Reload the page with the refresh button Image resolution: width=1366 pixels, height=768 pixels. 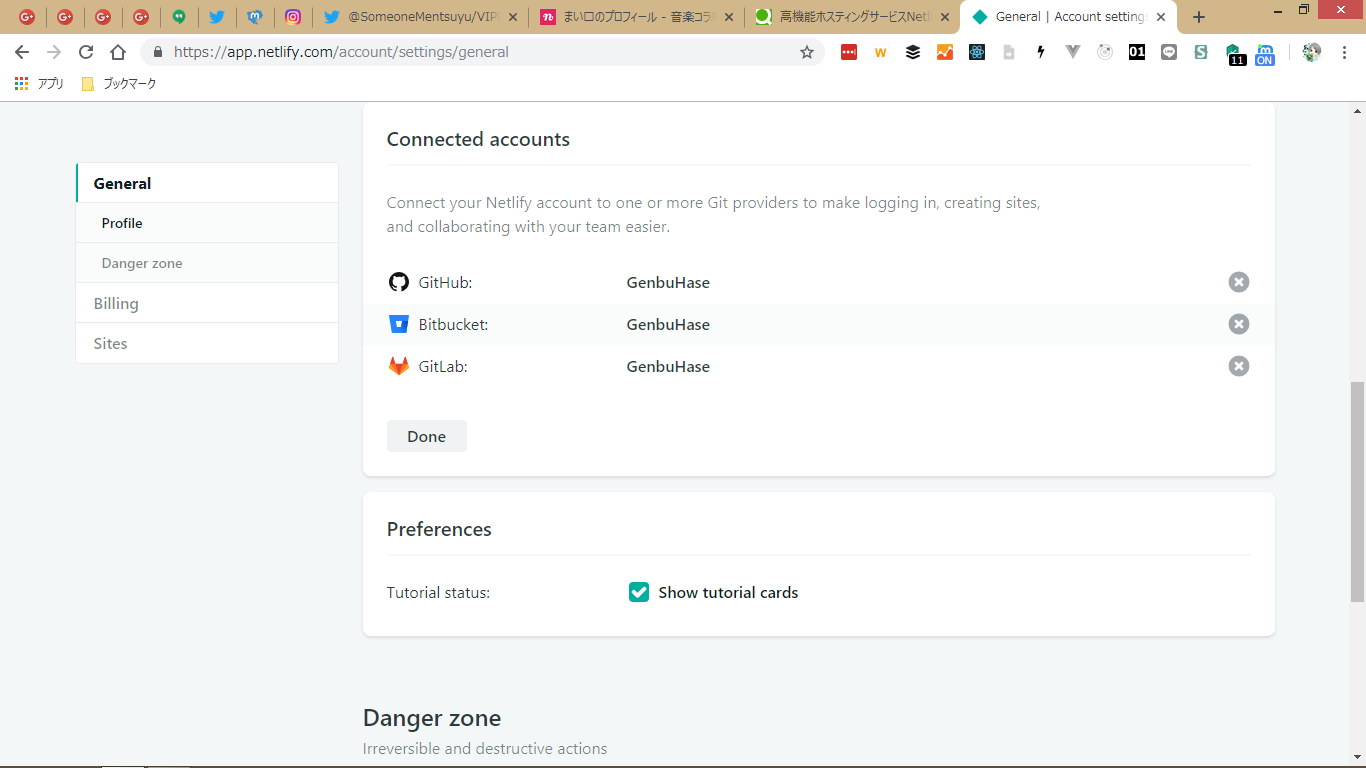pos(86,52)
